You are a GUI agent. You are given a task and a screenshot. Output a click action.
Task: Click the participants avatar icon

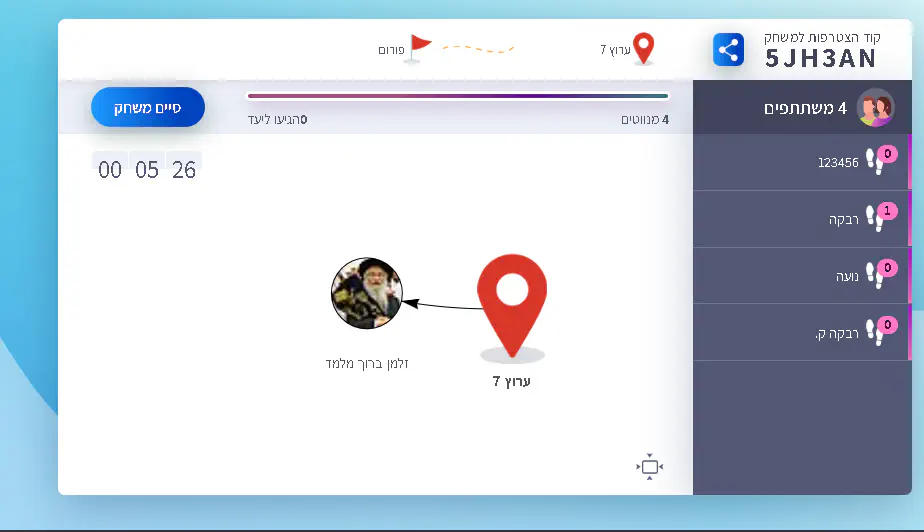[875, 107]
